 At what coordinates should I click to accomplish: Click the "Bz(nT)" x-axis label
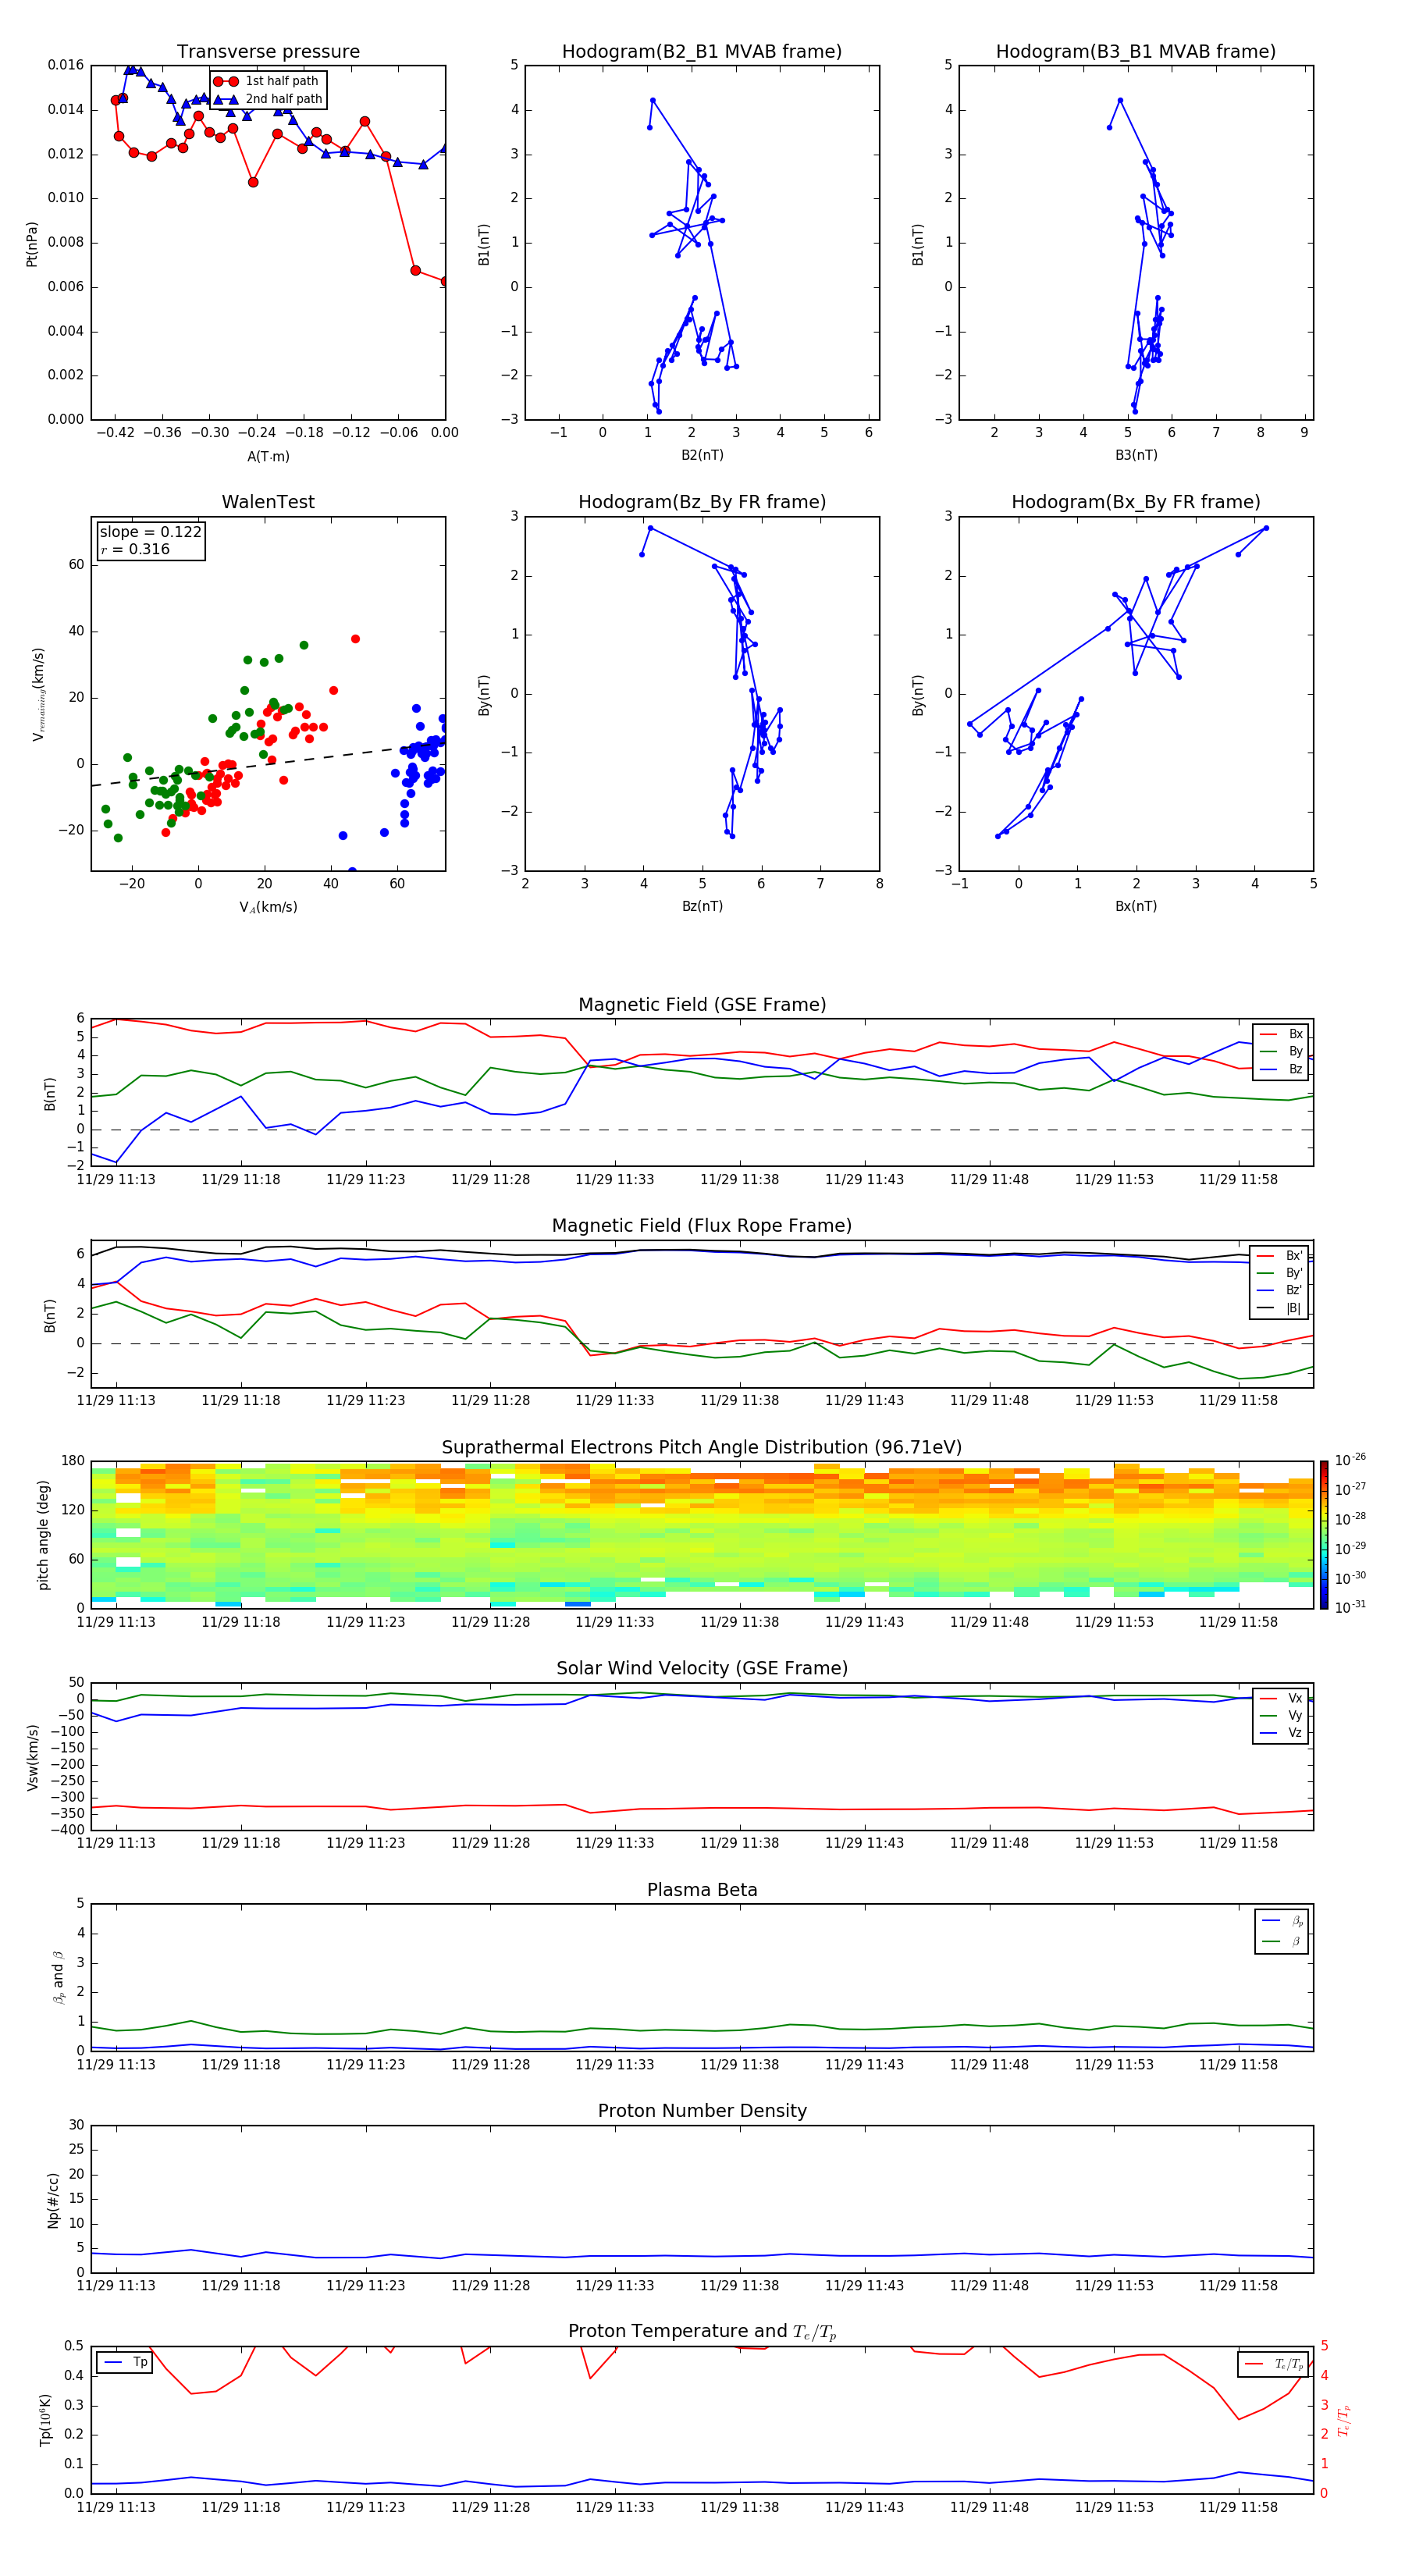click(702, 906)
